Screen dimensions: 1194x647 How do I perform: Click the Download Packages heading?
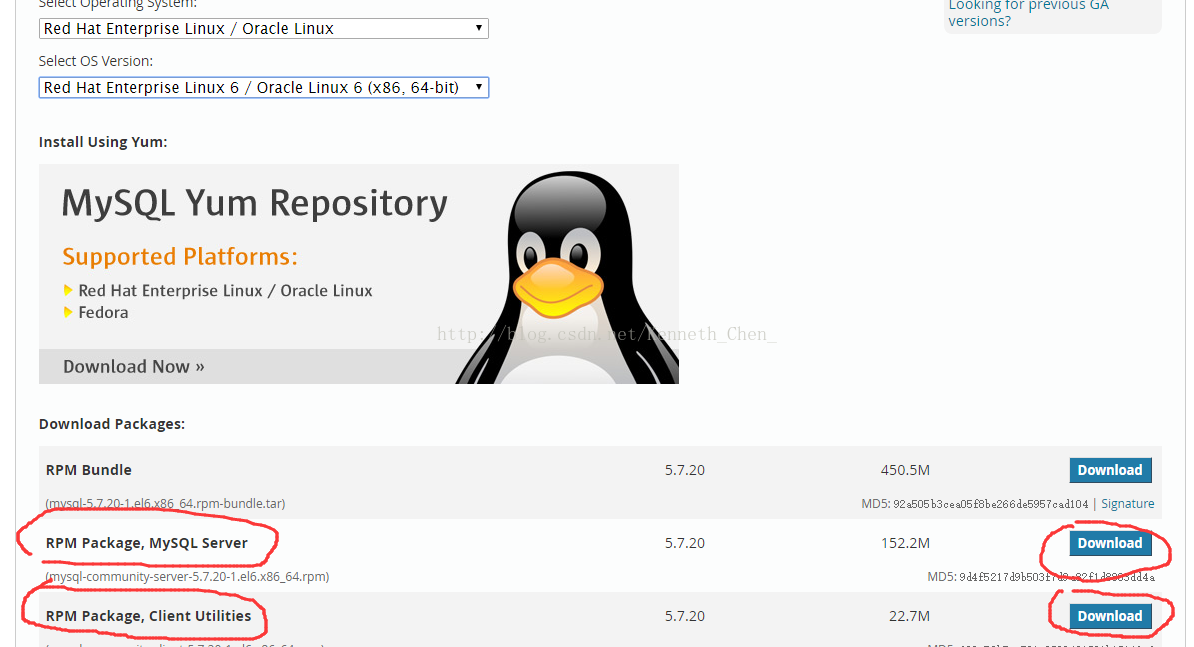point(112,424)
